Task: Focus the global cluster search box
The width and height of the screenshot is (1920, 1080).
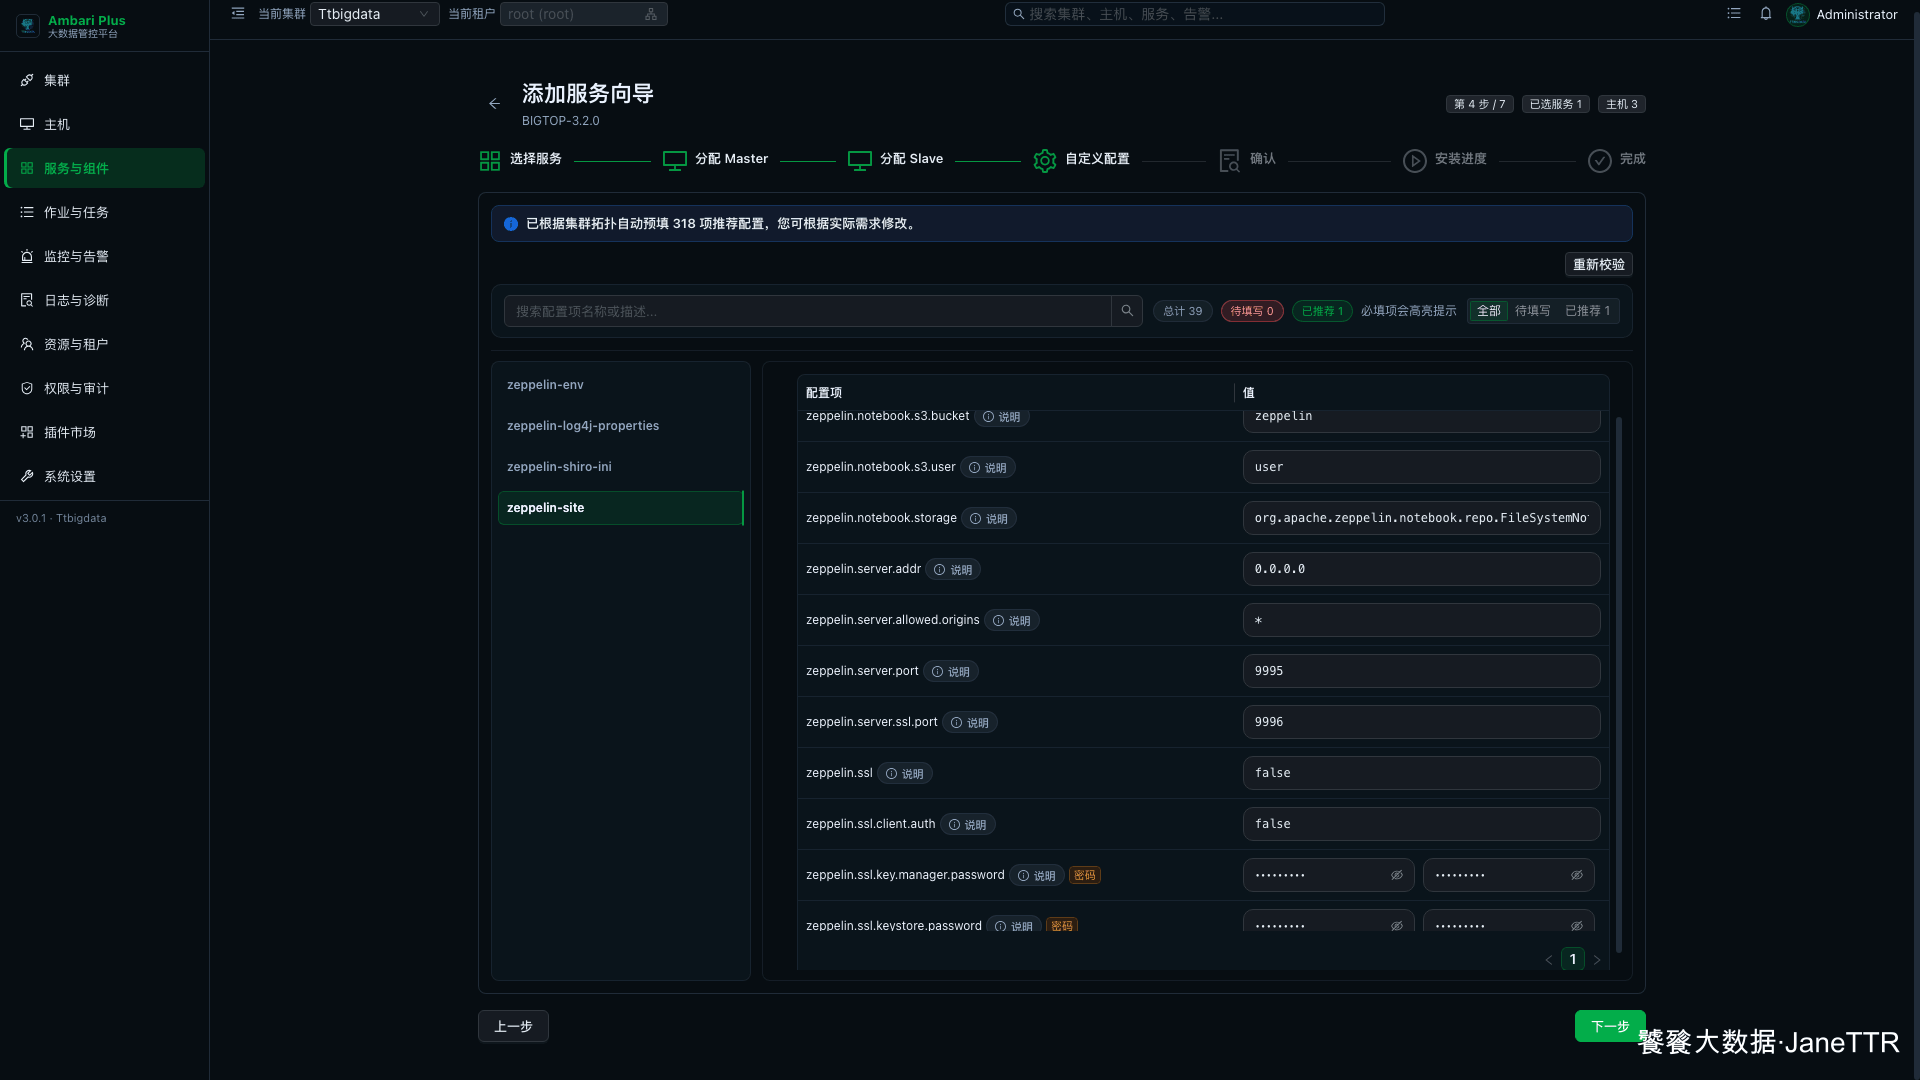Action: 1194,14
